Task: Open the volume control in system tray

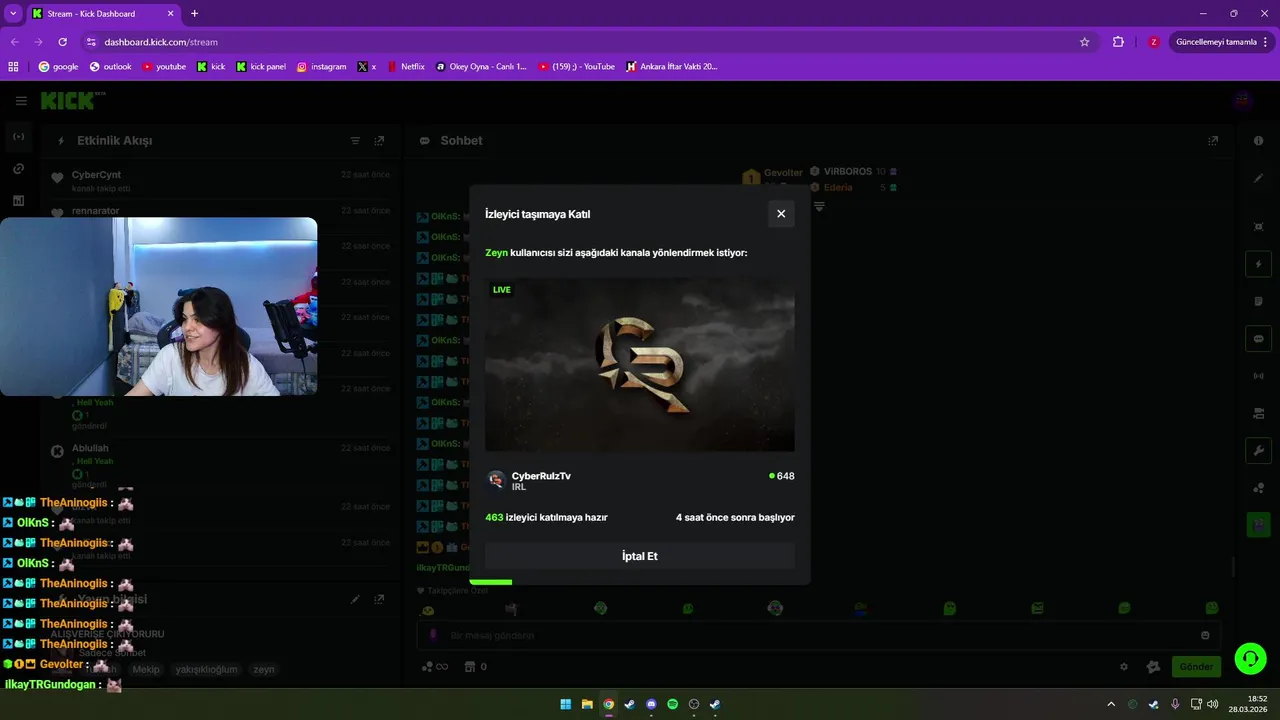Action: click(x=1213, y=704)
